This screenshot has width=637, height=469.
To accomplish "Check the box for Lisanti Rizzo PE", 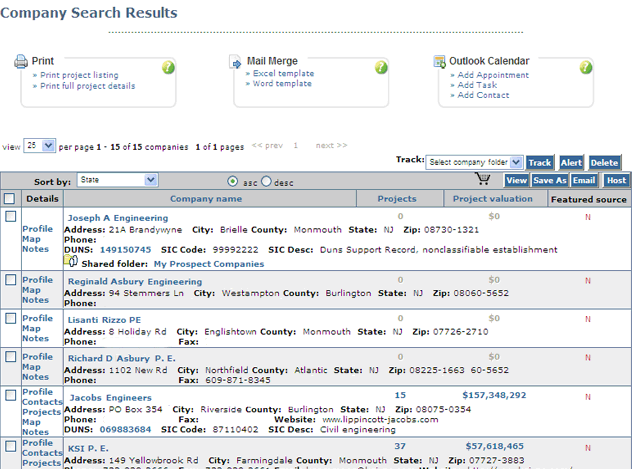I will [11, 318].
